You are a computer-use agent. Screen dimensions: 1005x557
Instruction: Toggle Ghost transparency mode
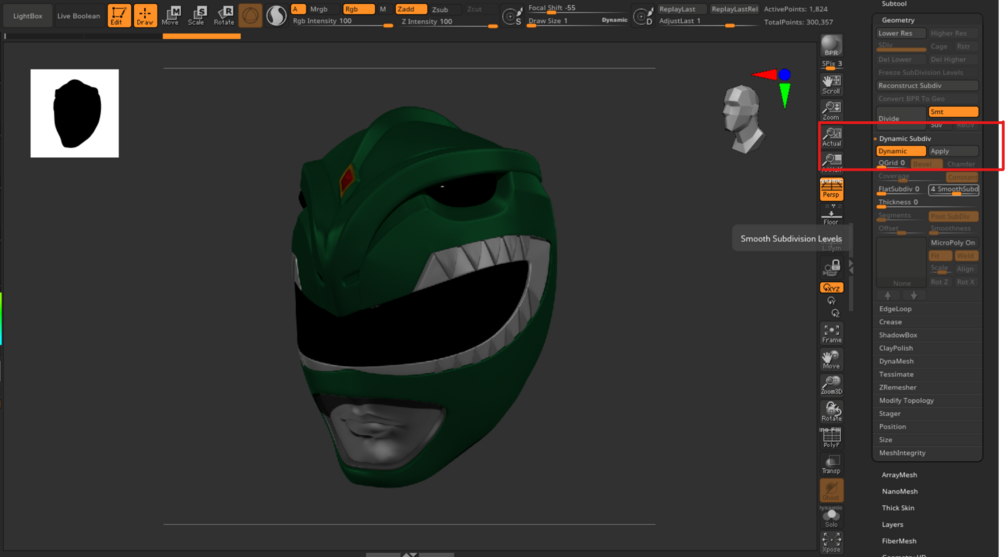831,490
